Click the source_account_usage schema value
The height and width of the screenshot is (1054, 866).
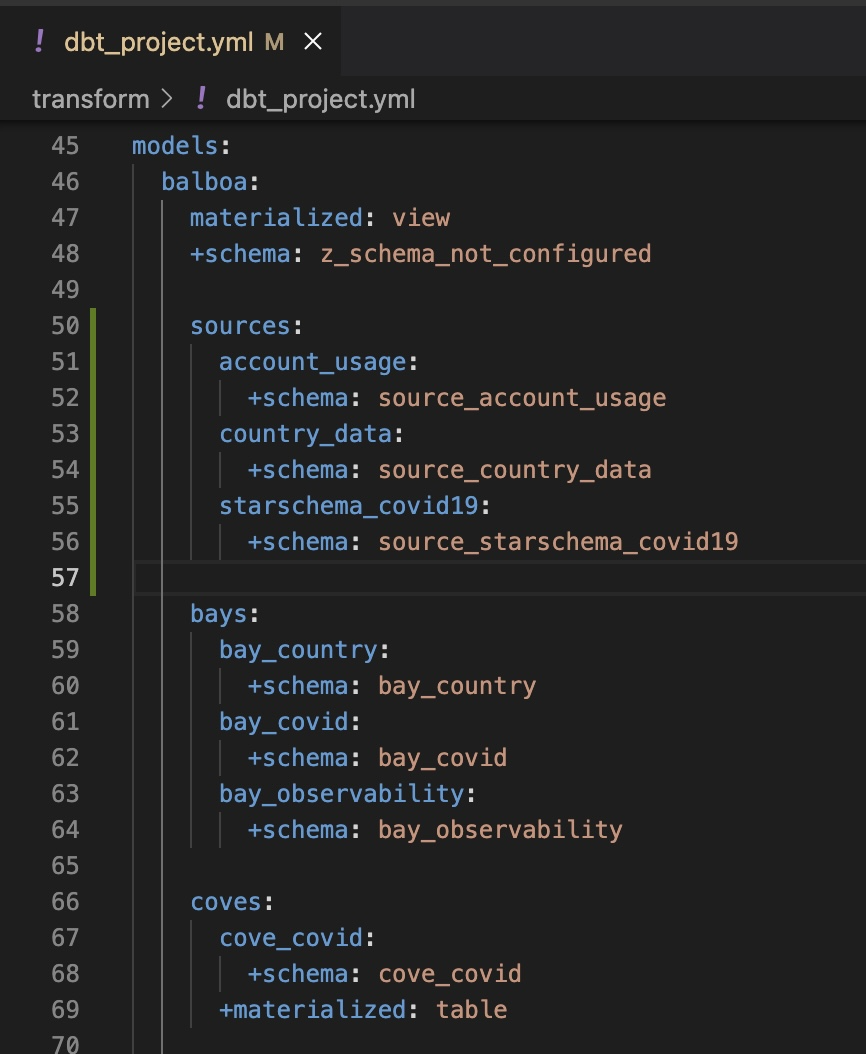pyautogui.click(x=522, y=398)
